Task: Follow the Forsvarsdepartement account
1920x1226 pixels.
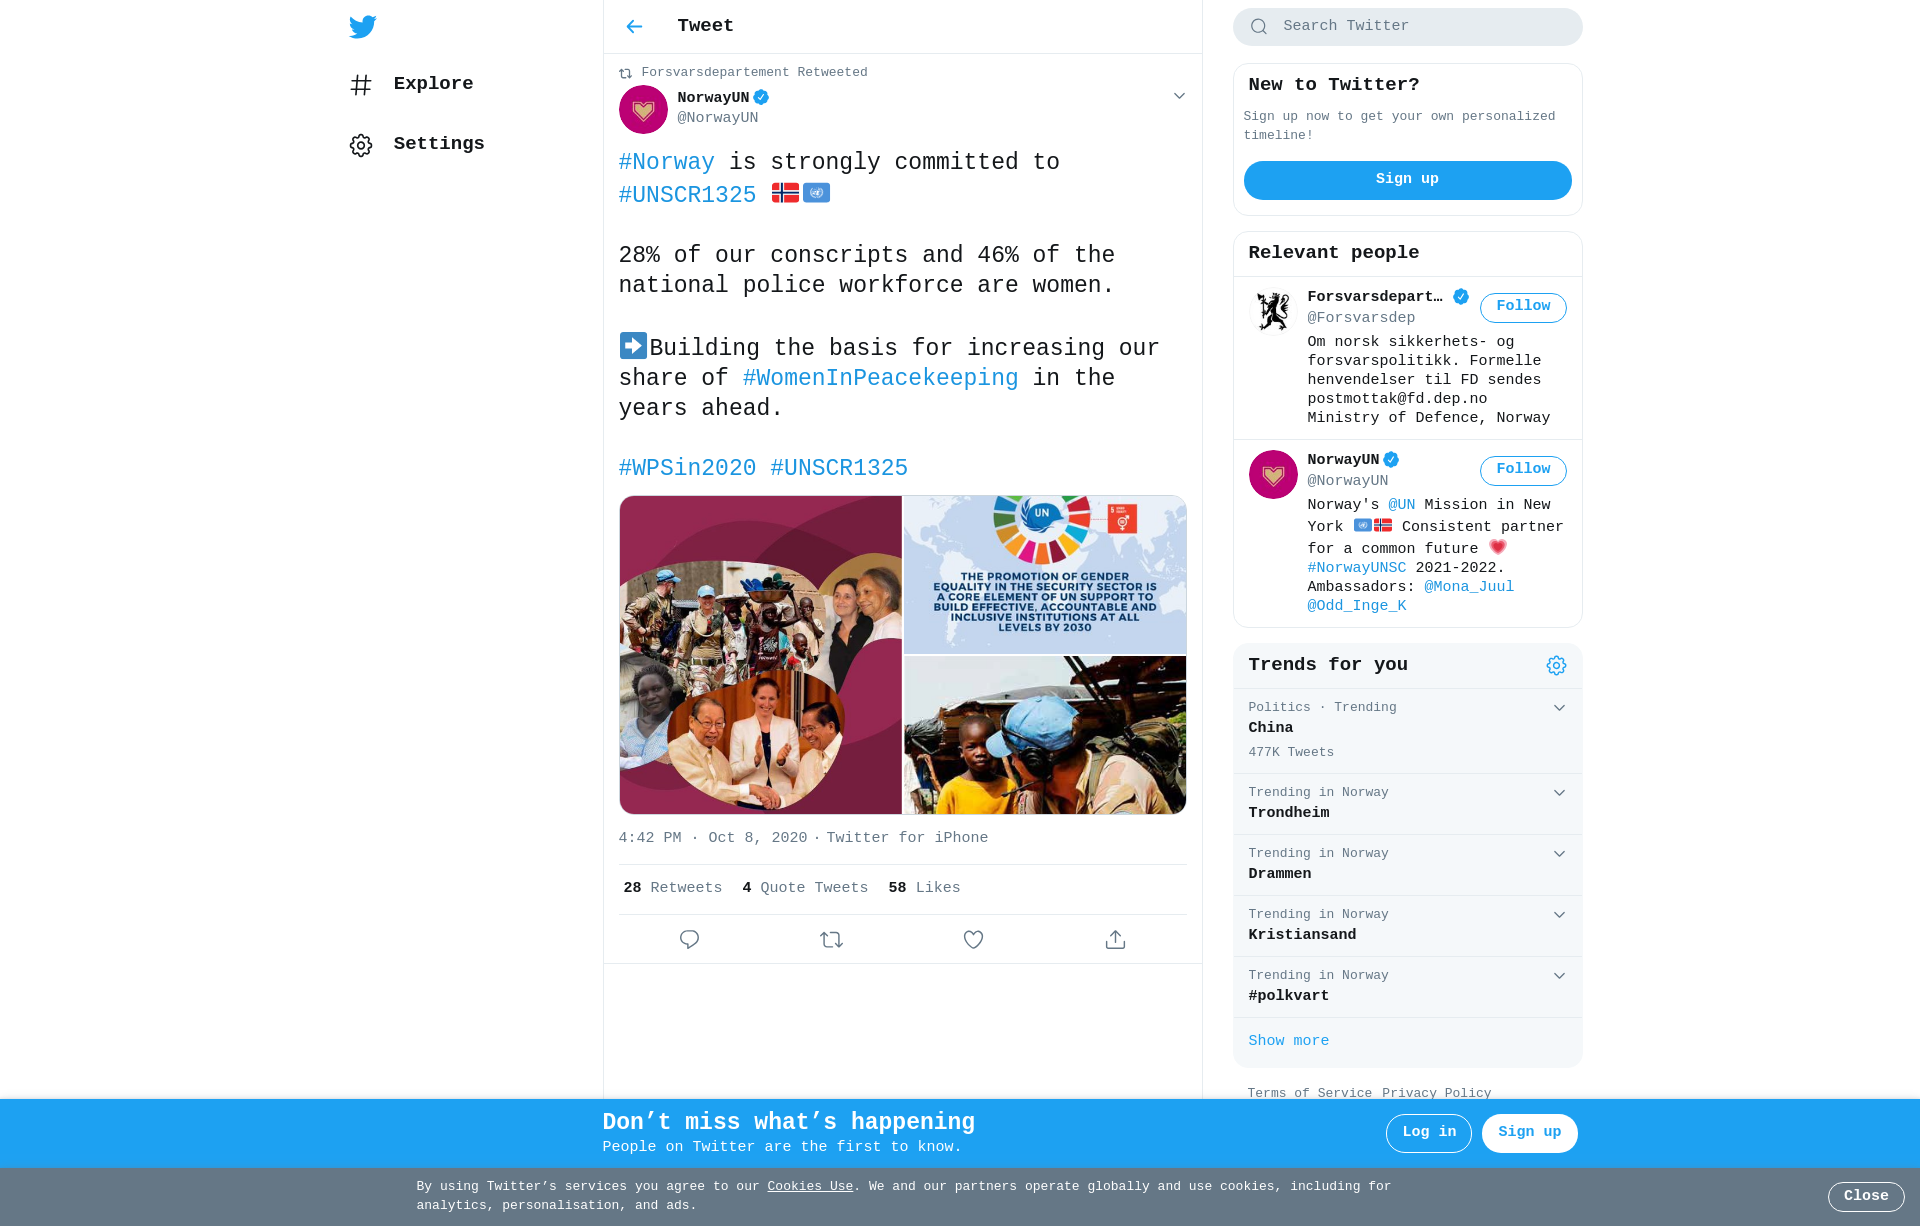Action: click(1523, 307)
